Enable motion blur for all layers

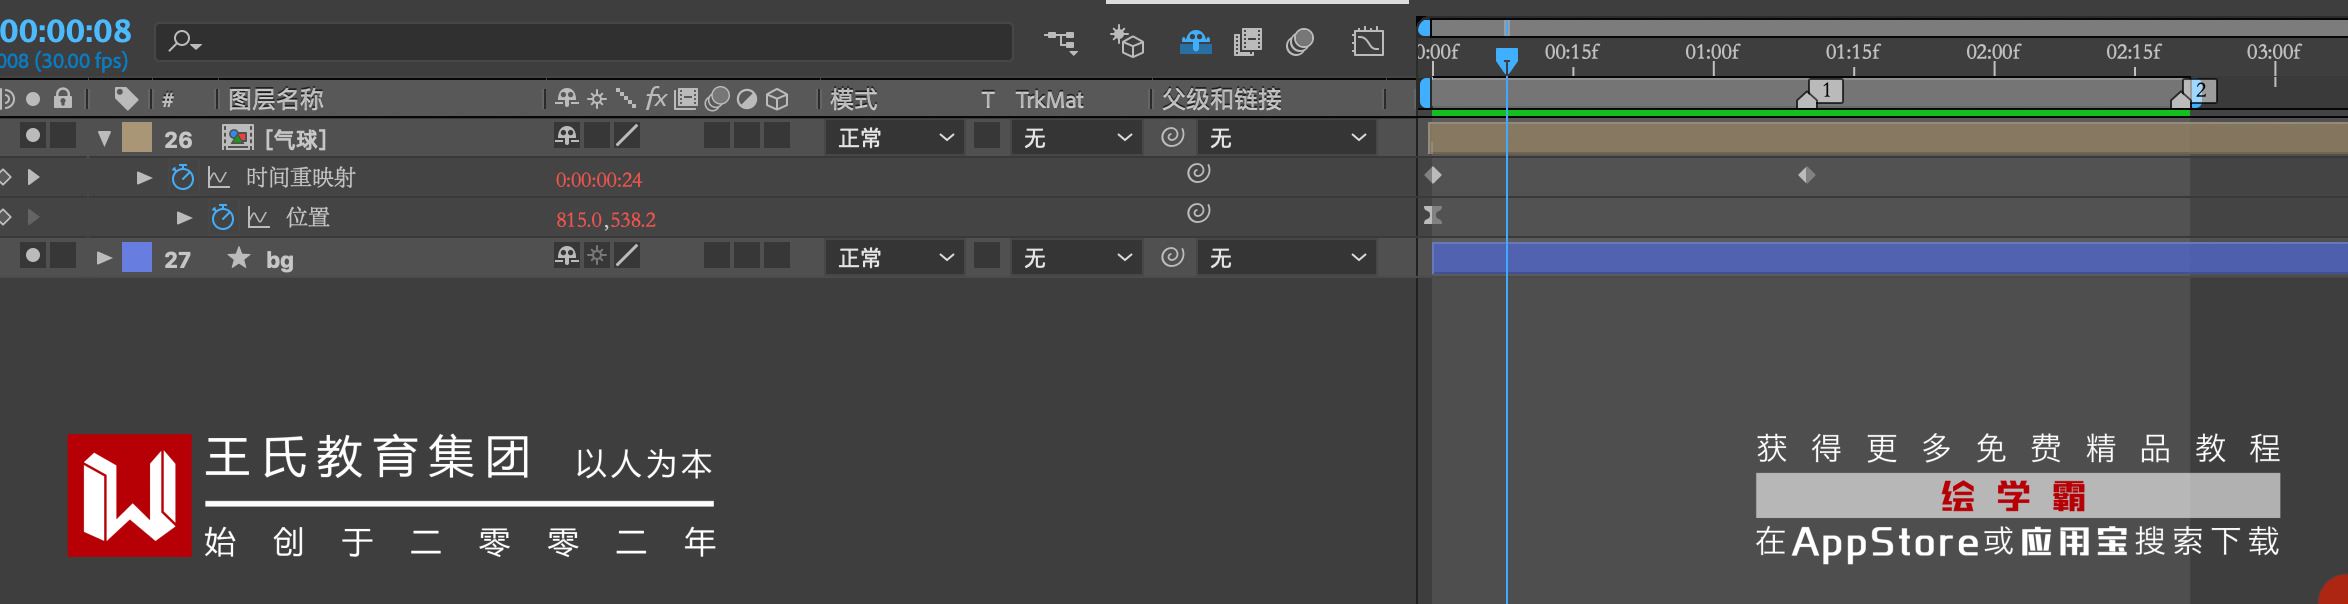pos(1300,42)
